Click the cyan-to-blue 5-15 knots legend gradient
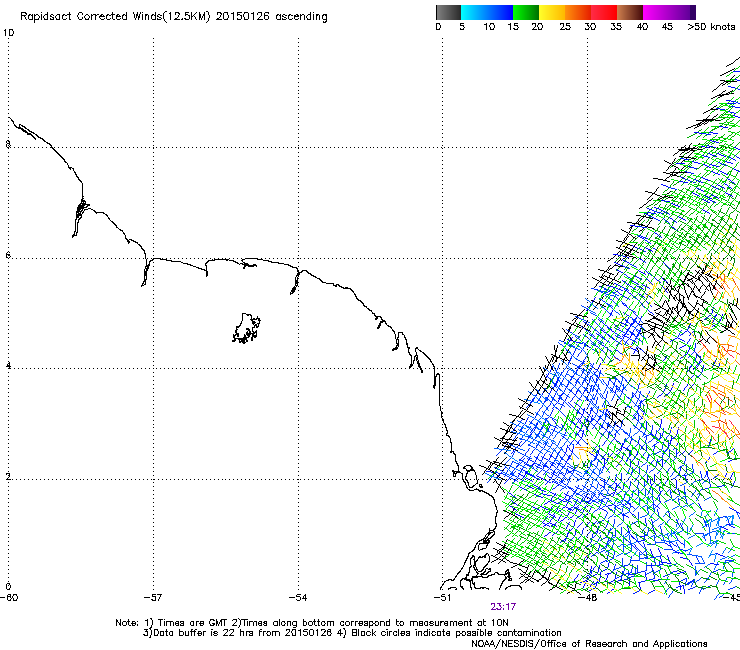This screenshot has width=740, height=650. click(487, 12)
